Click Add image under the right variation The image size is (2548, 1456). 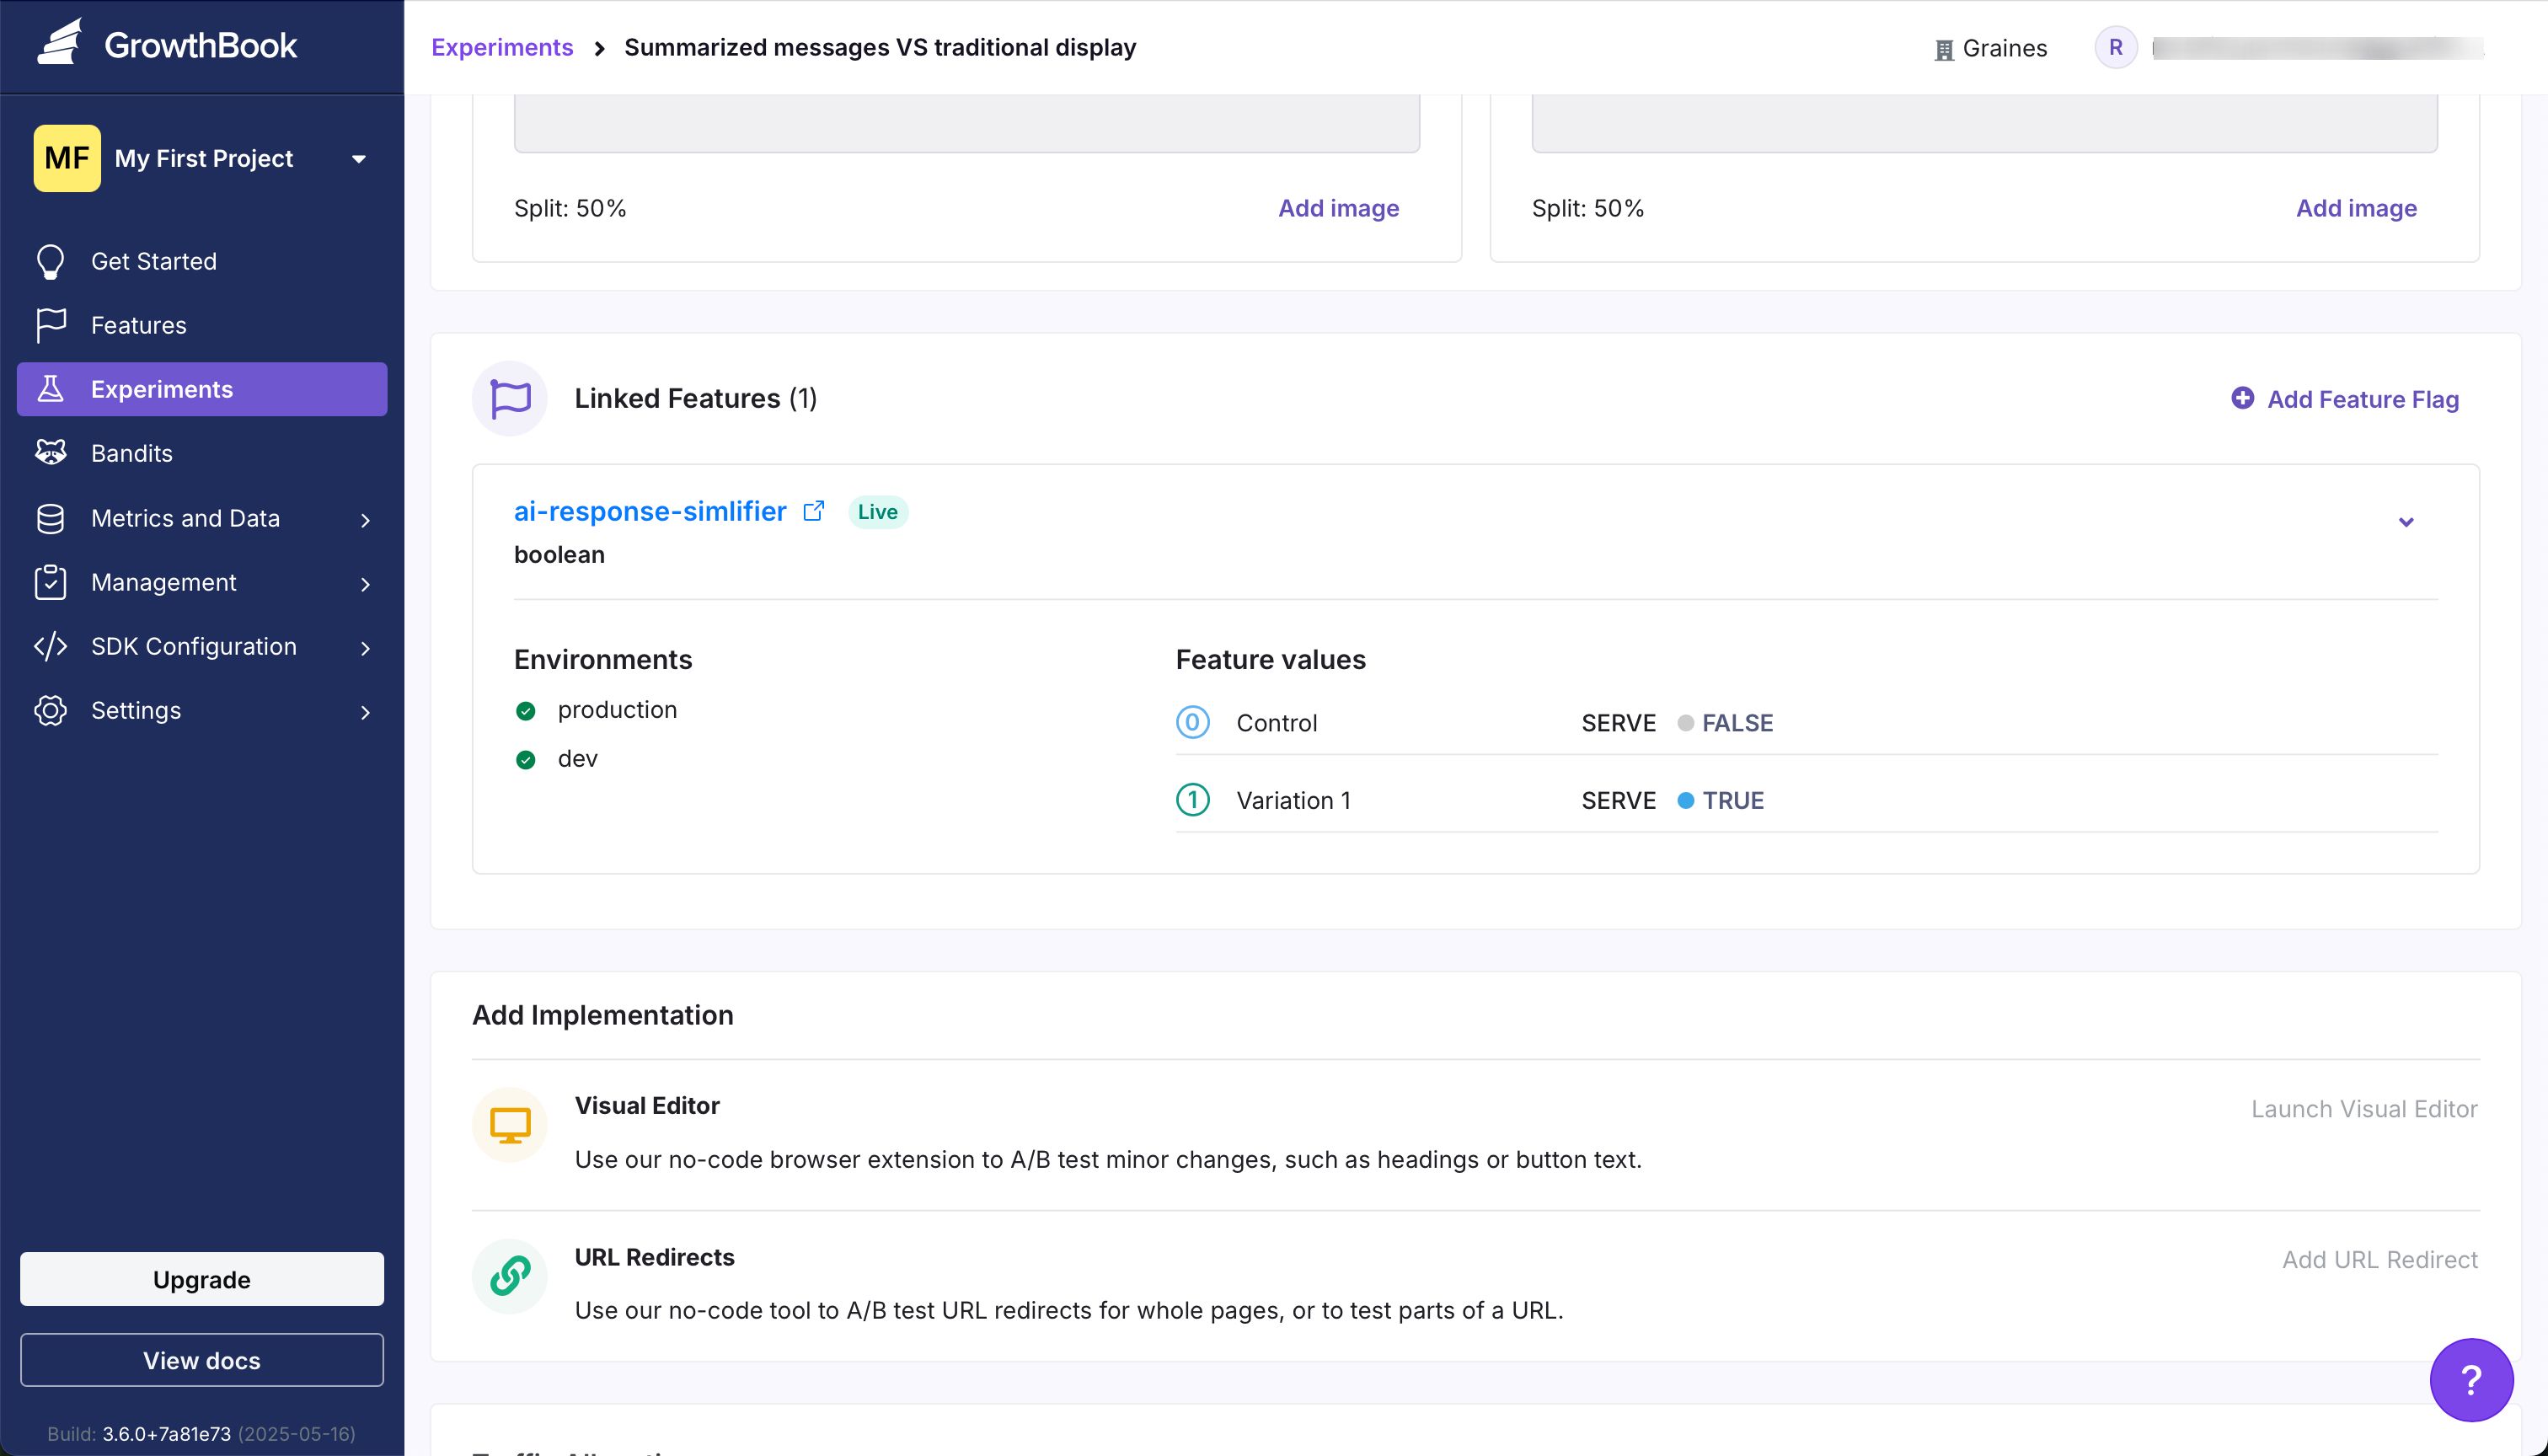[2356, 208]
